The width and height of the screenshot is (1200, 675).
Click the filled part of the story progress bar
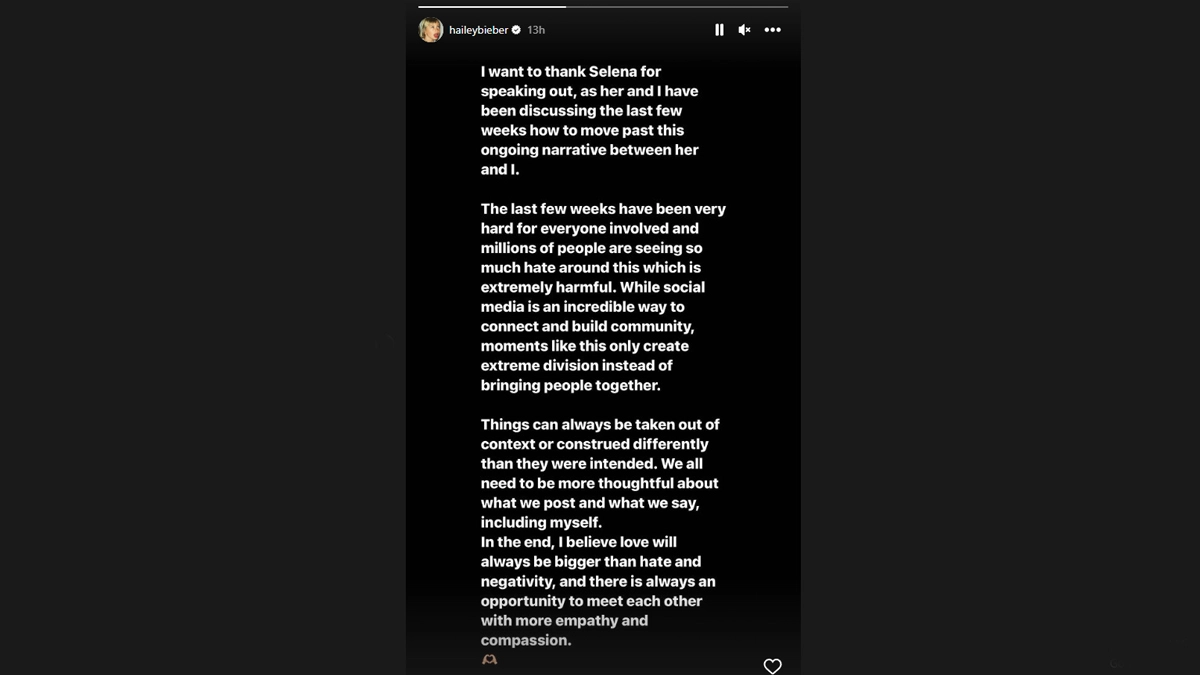point(490,7)
